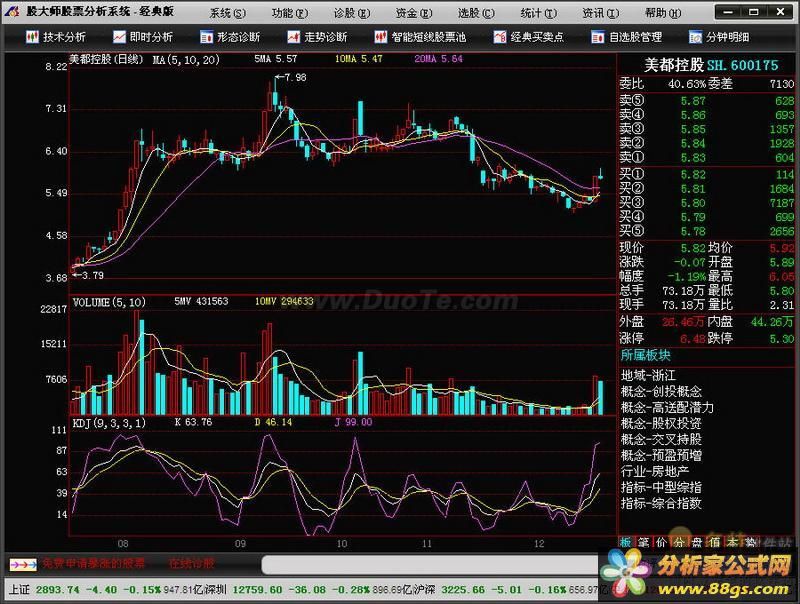Click the MA(5,10,20) indicator label

[186, 60]
